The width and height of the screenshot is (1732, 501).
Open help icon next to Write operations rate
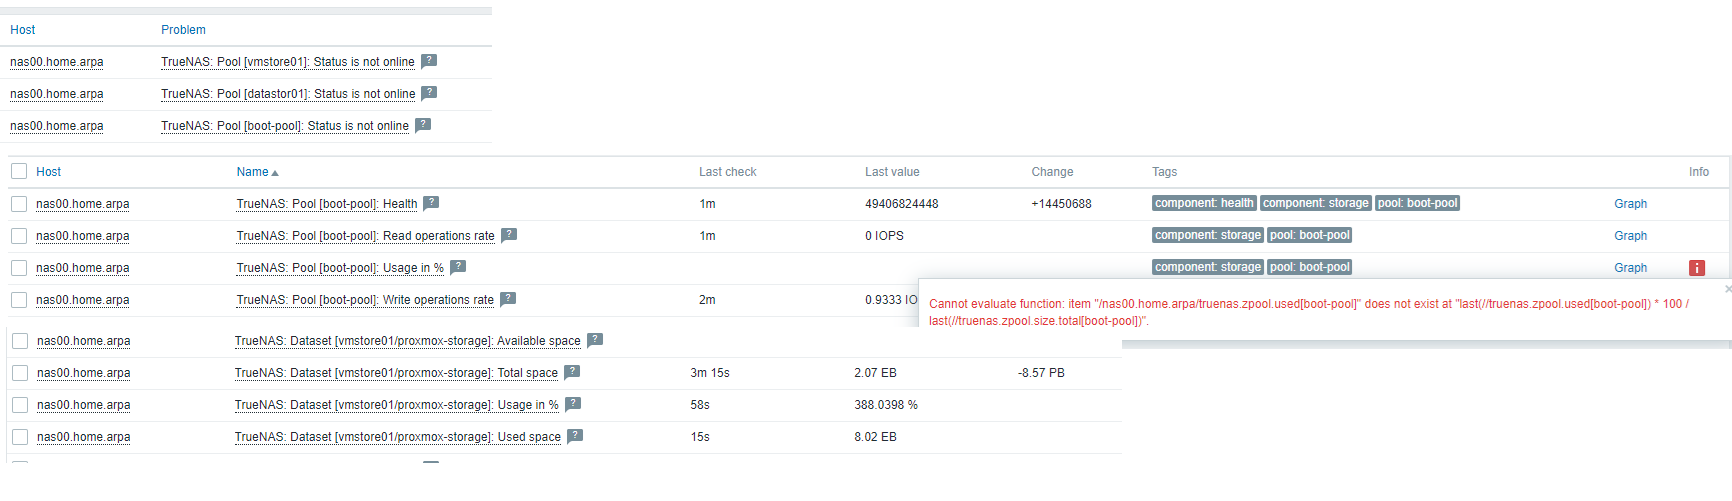point(508,299)
